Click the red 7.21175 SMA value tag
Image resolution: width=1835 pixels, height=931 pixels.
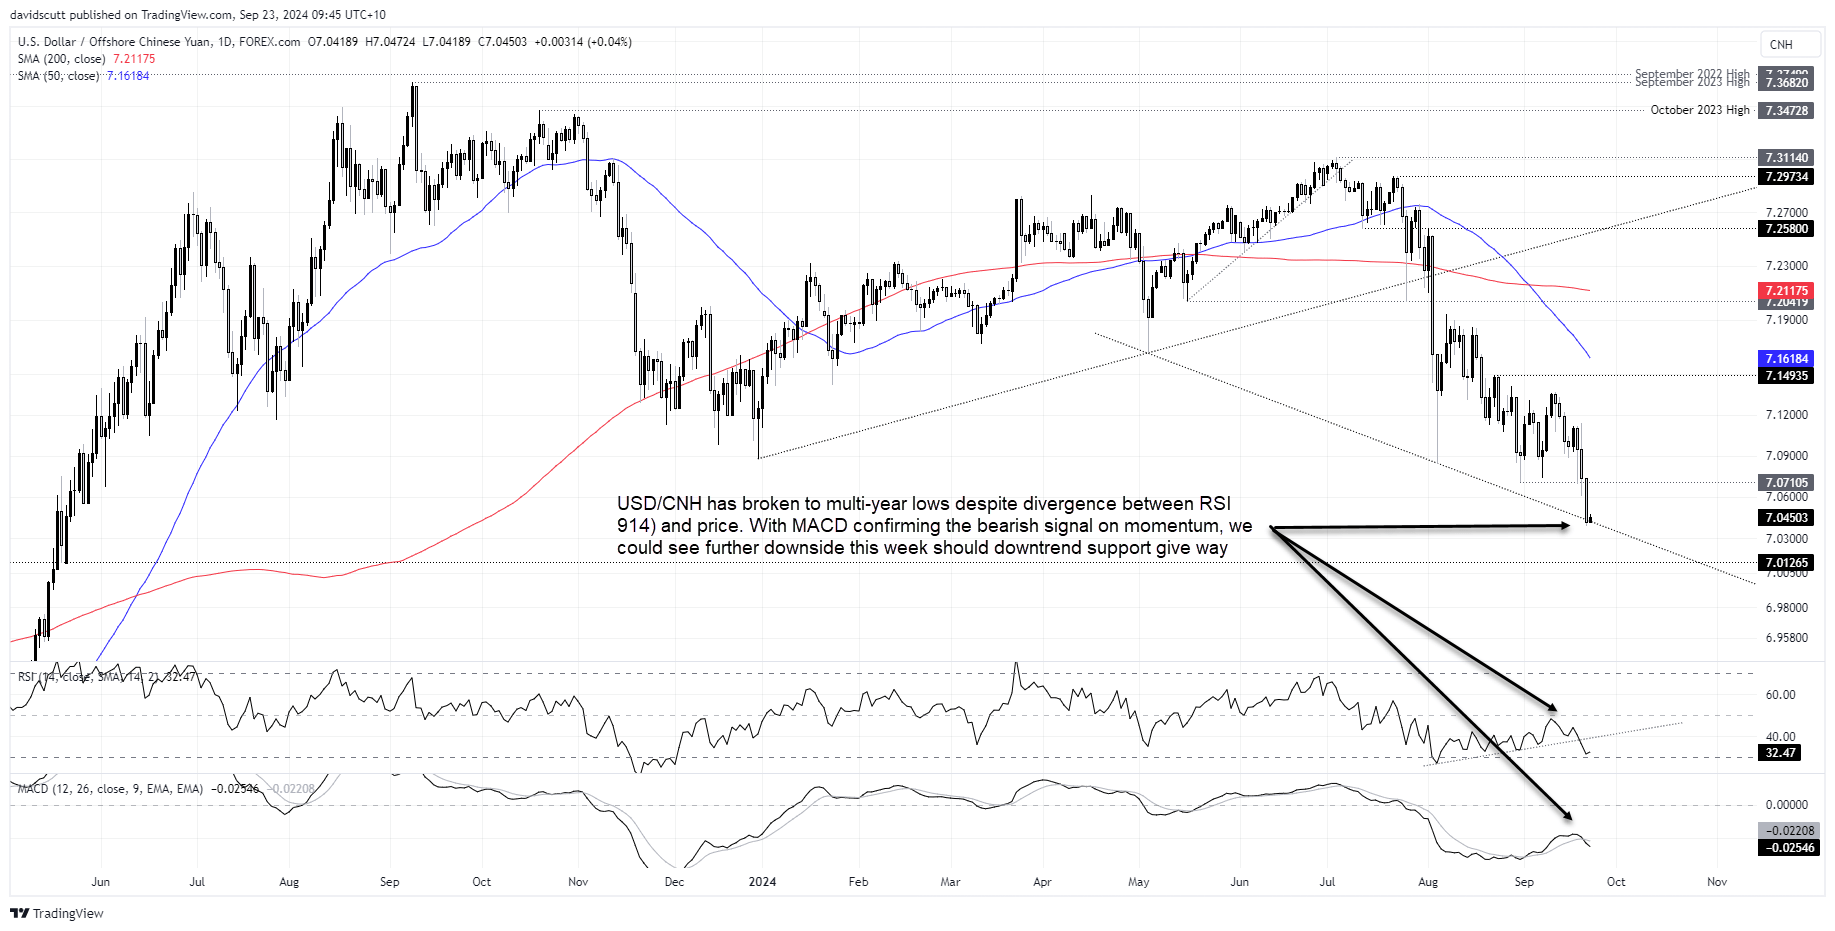coord(1786,291)
